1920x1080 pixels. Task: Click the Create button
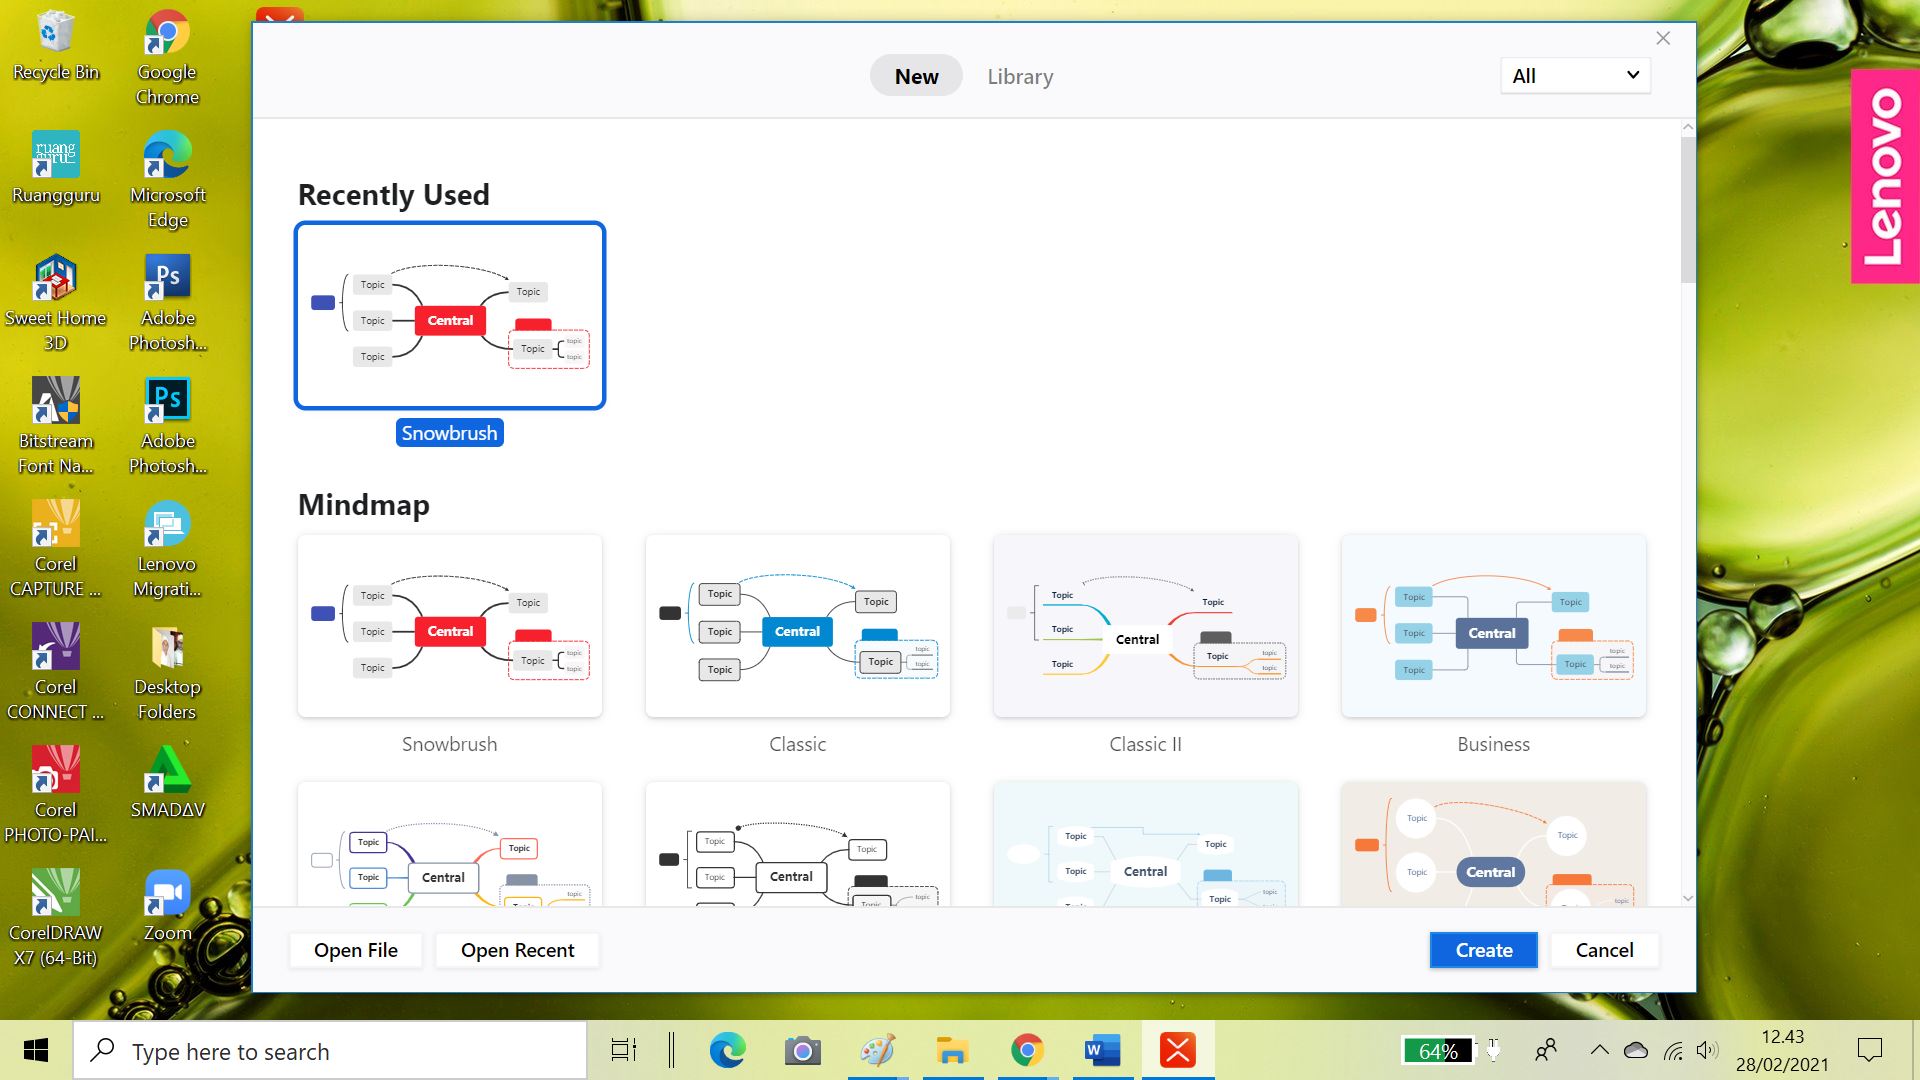click(x=1483, y=950)
